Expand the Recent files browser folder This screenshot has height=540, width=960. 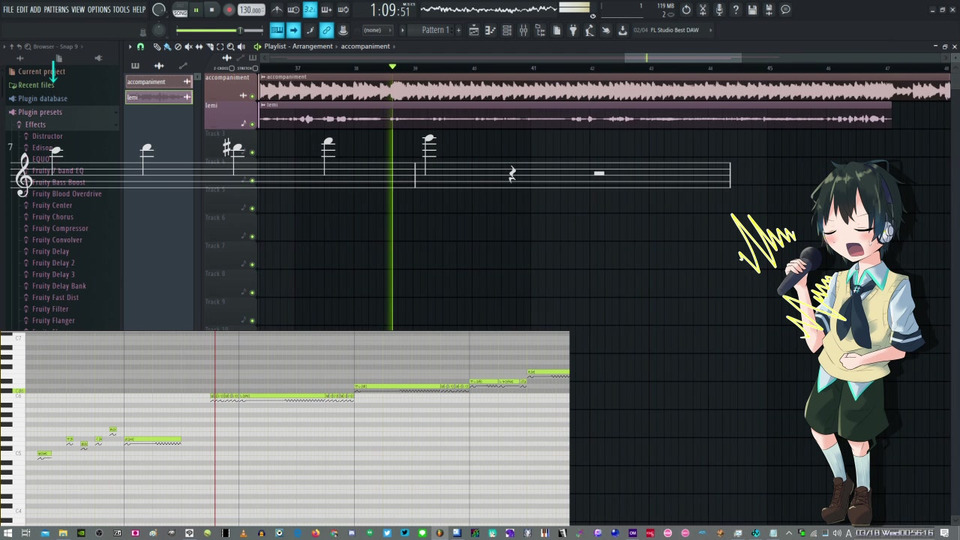point(32,85)
